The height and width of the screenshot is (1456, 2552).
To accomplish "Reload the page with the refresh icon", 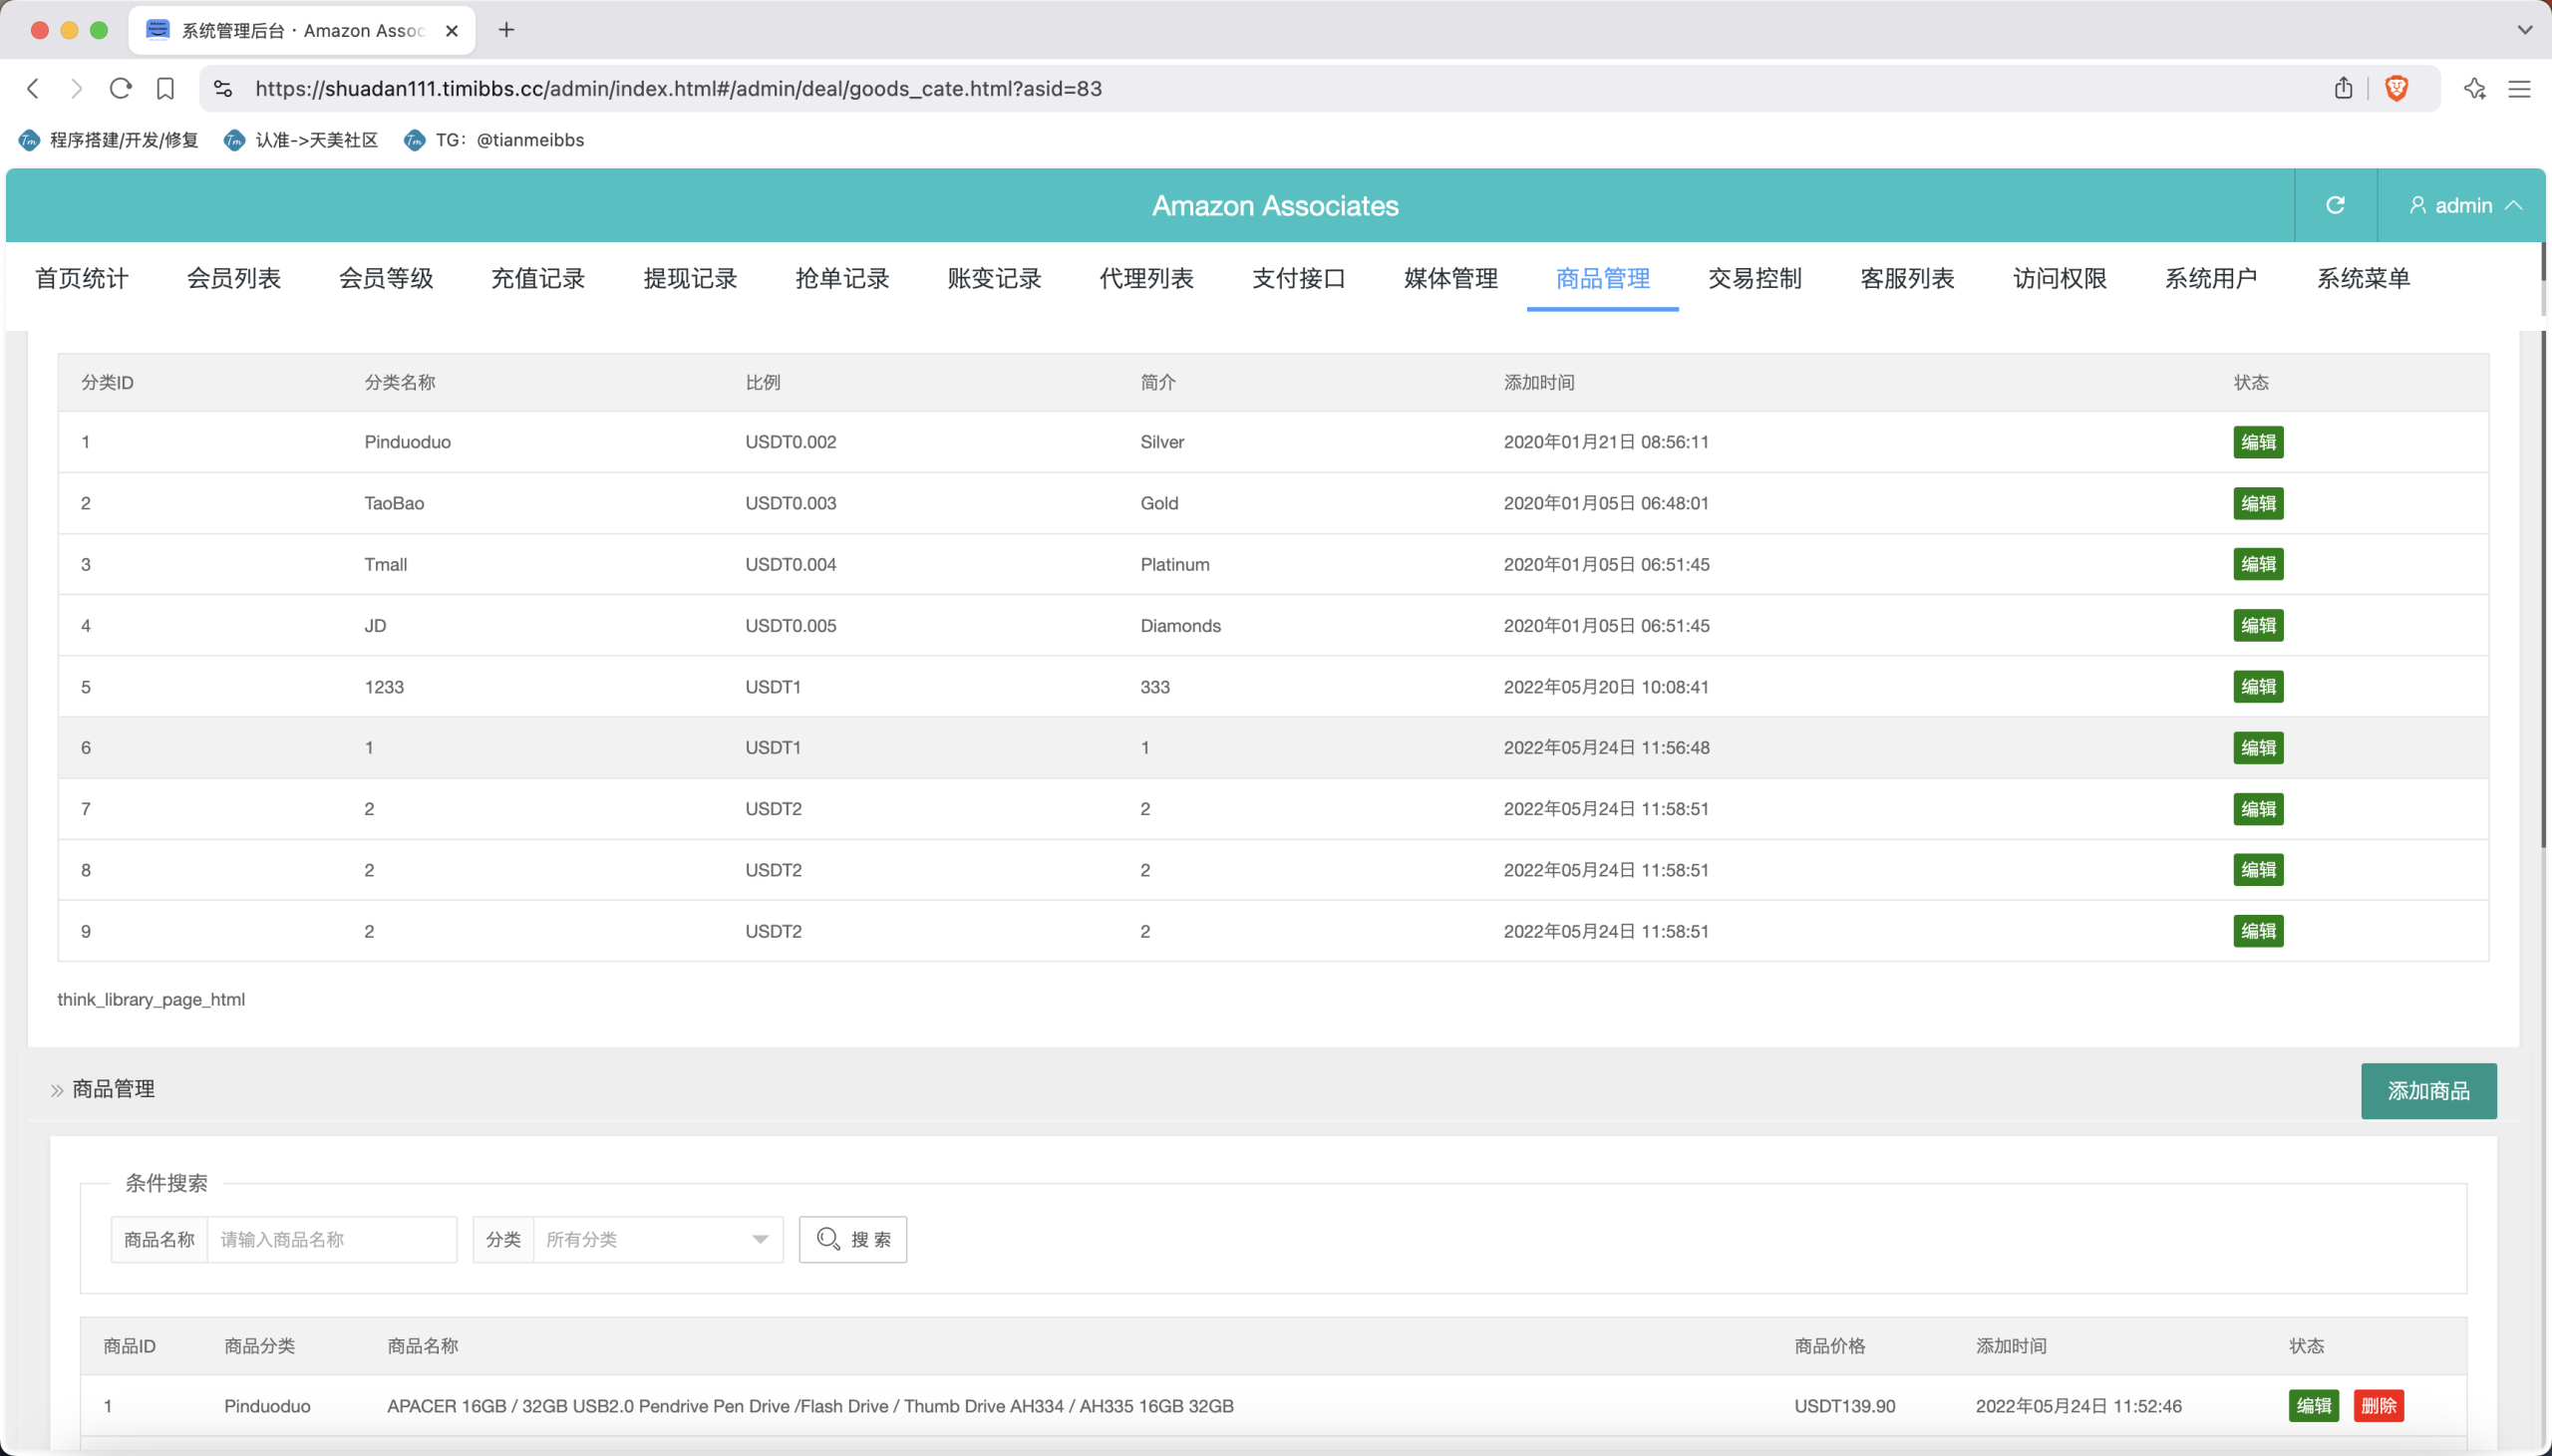I will 121,89.
